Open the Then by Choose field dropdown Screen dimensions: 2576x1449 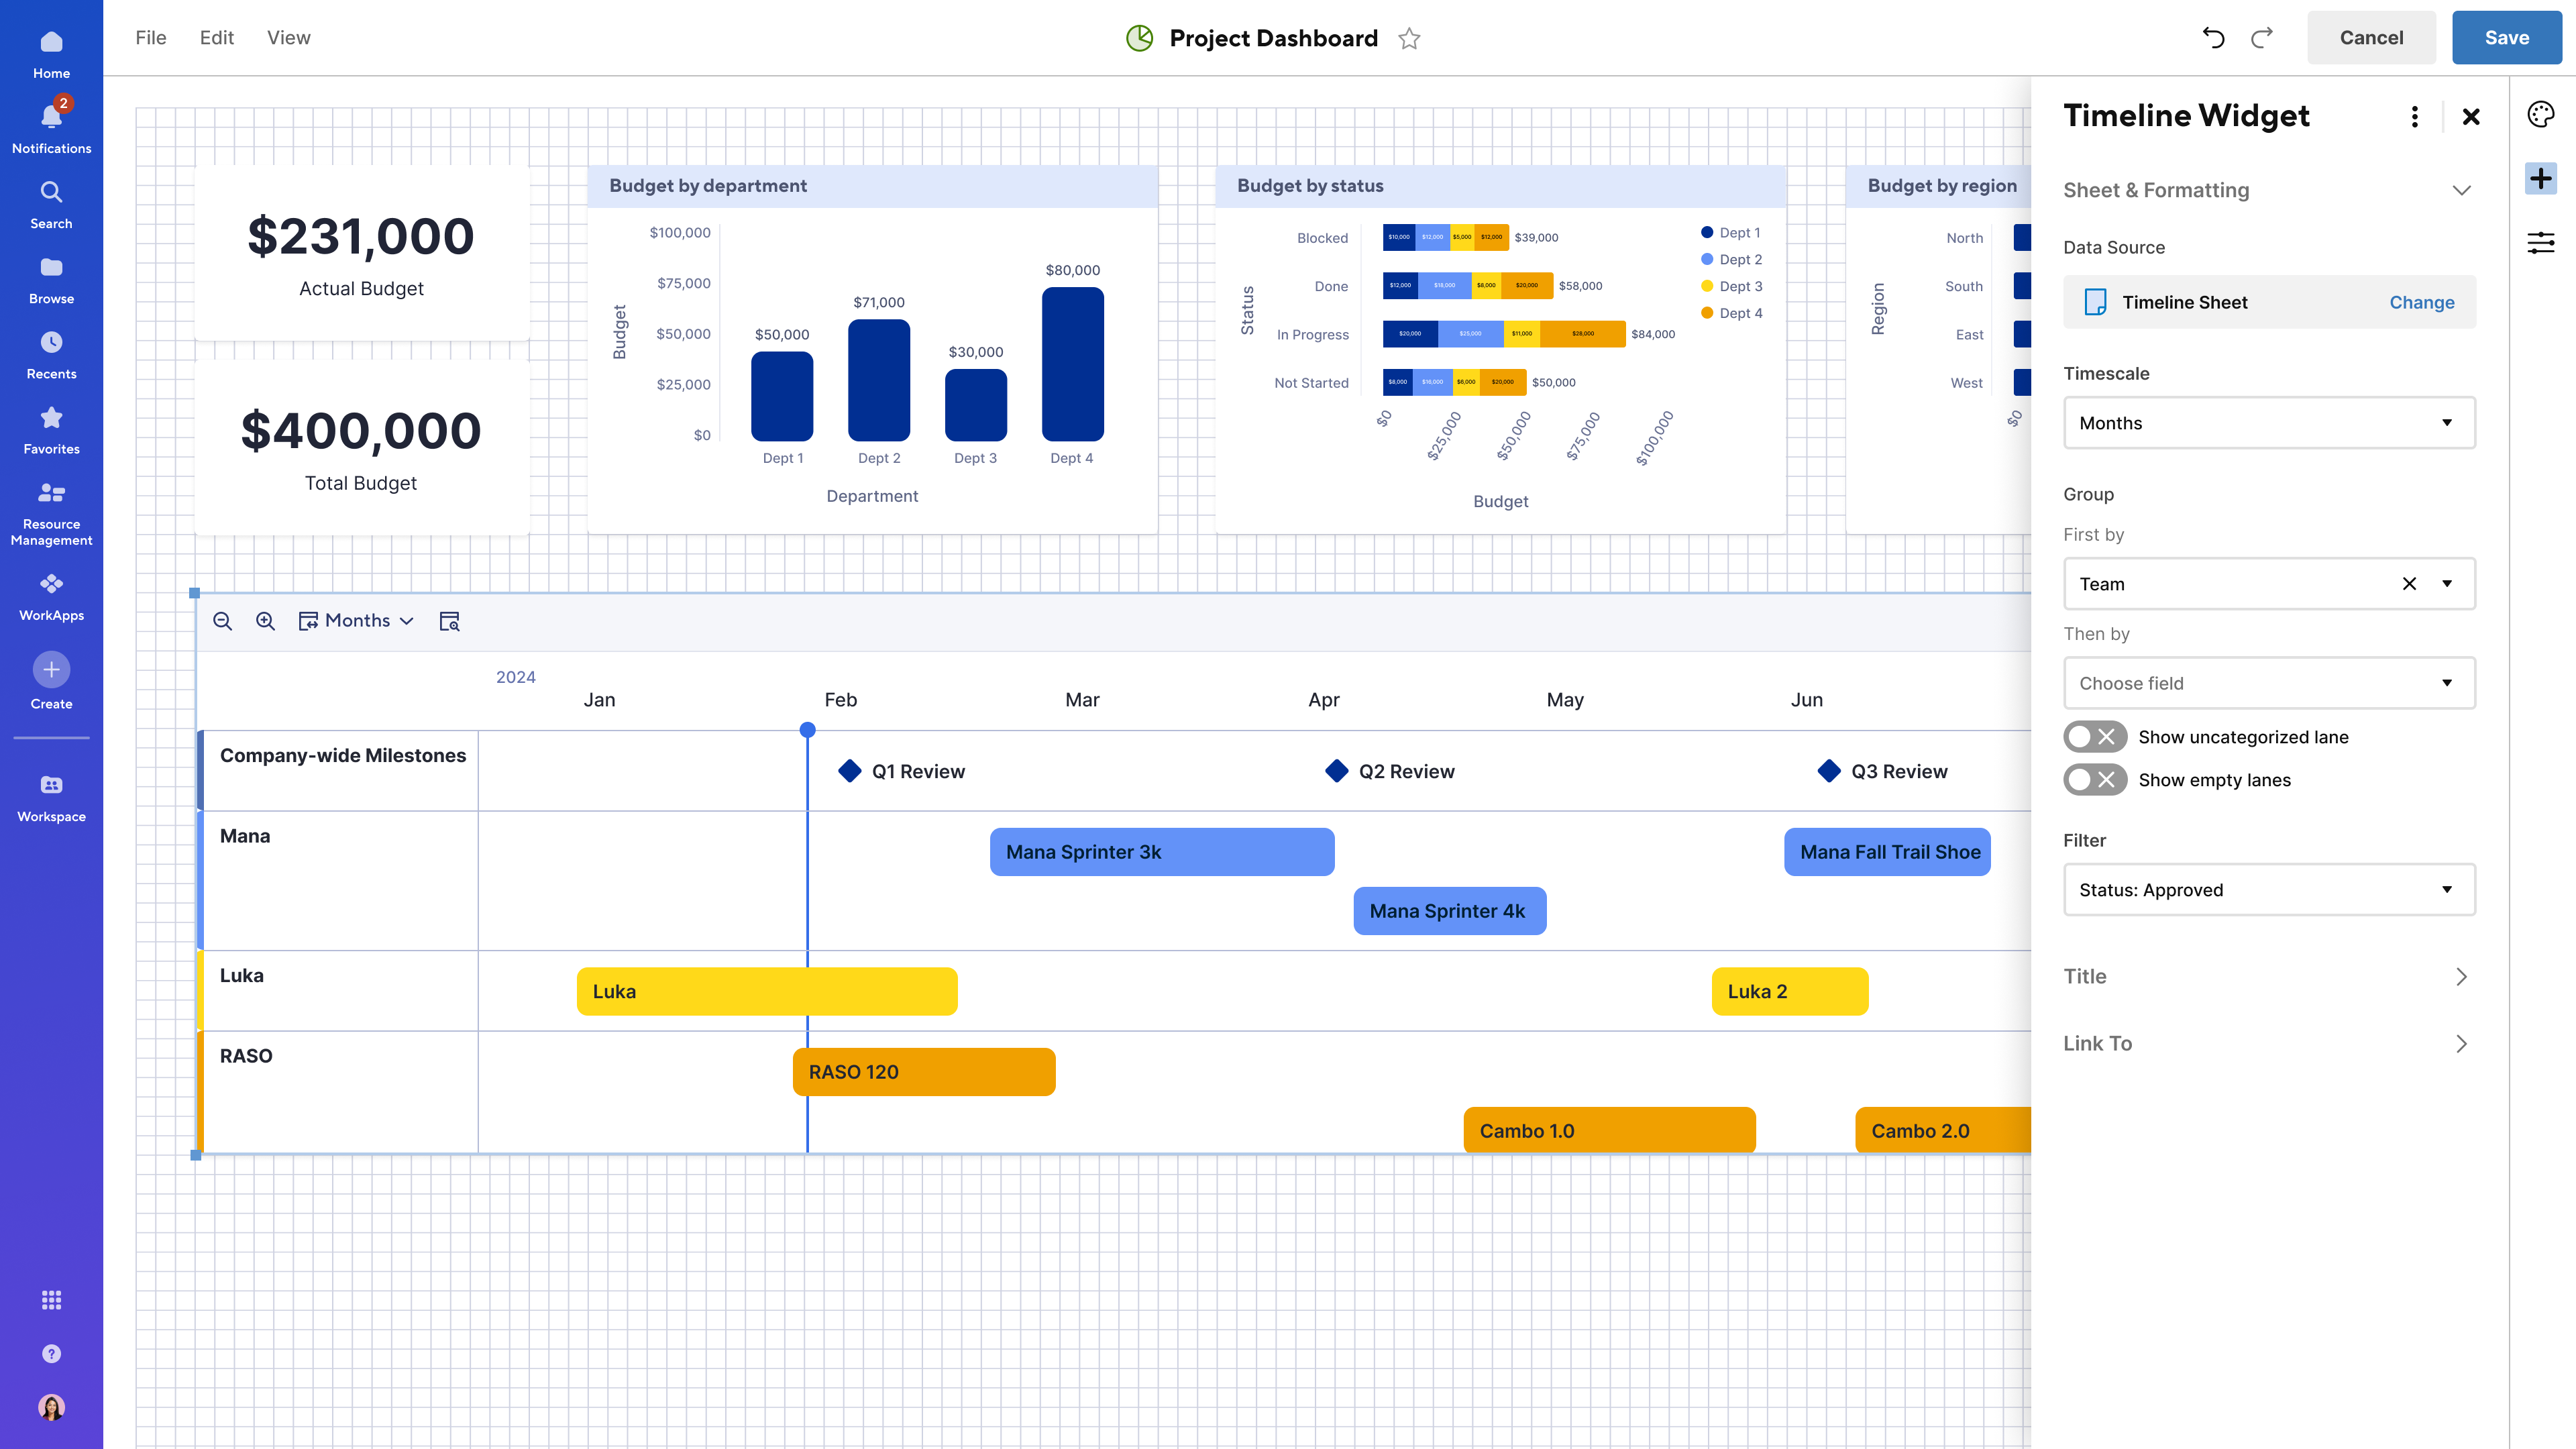(x=2268, y=683)
